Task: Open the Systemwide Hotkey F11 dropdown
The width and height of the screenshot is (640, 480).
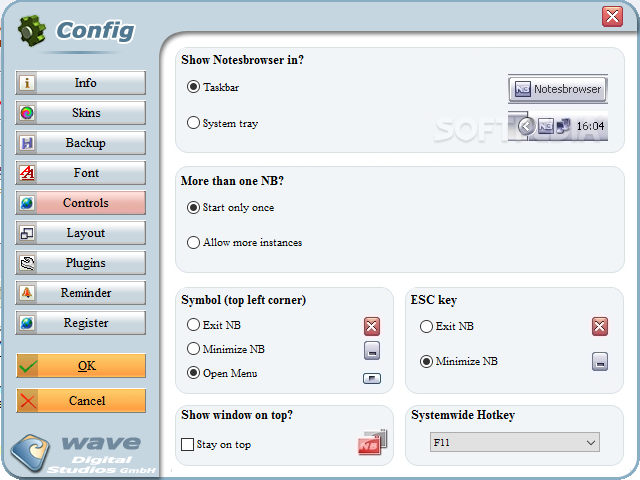Action: (x=514, y=442)
